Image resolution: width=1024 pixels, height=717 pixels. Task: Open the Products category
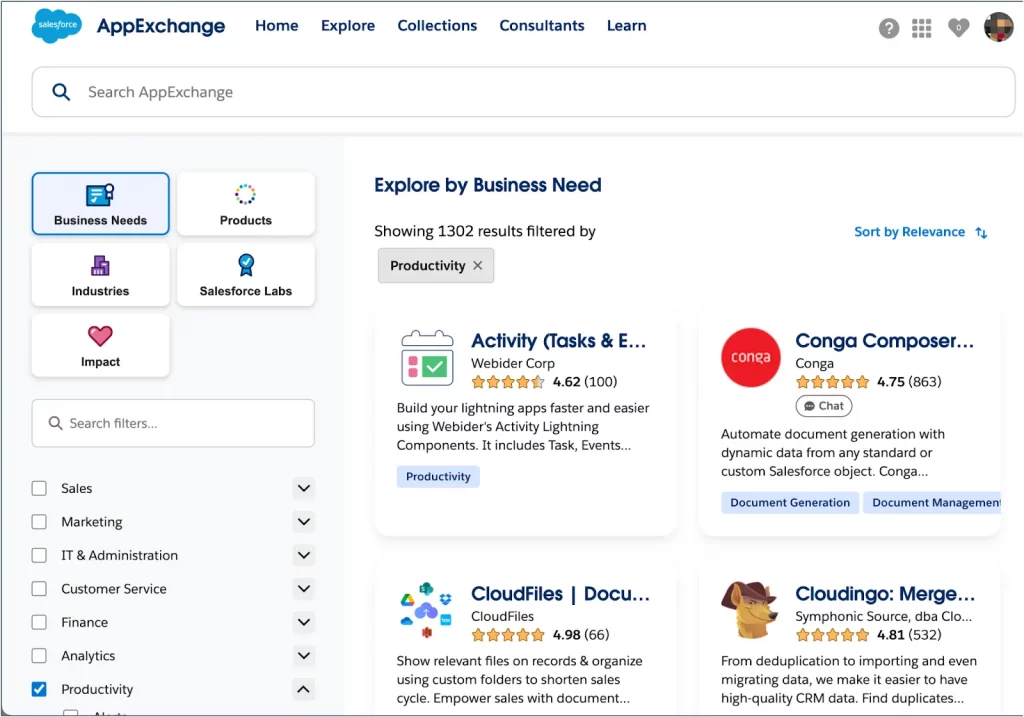click(x=246, y=203)
